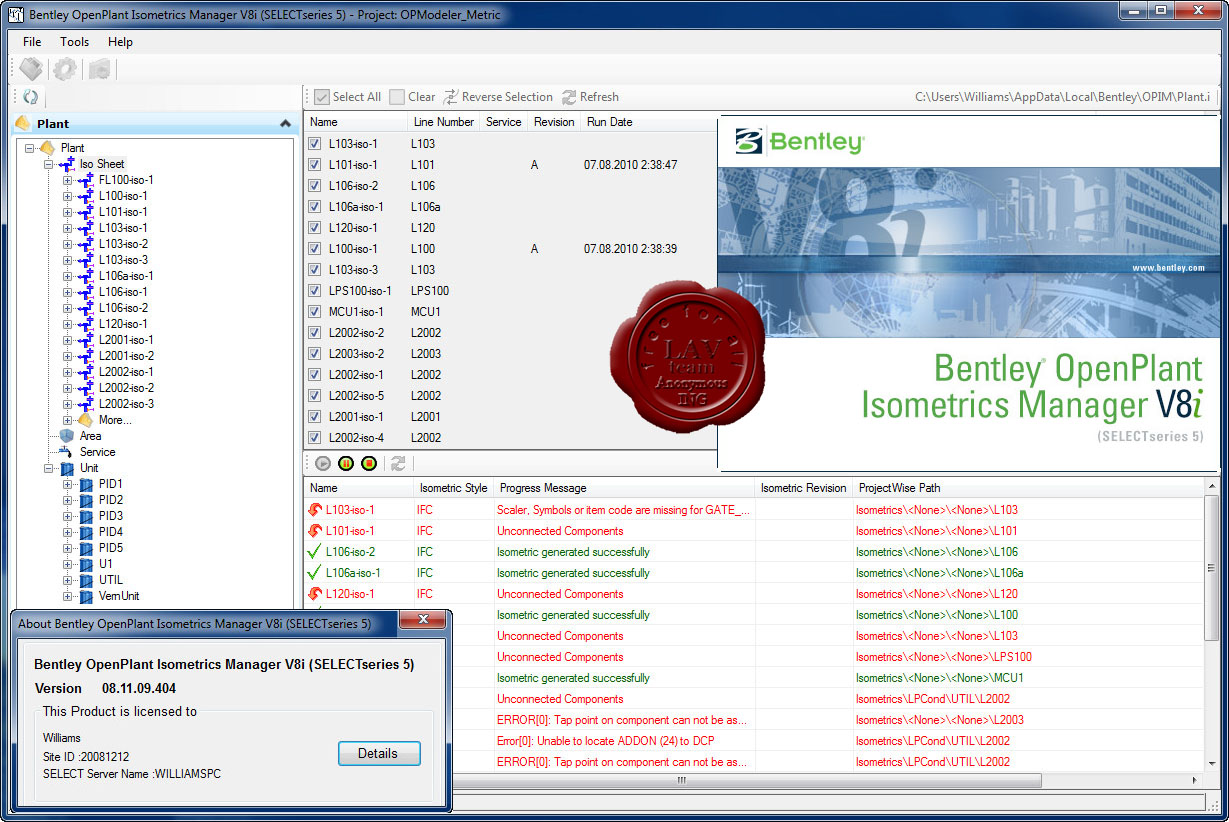Click the error icon of L101-iso-1 result
This screenshot has height=822, width=1229.
point(315,531)
